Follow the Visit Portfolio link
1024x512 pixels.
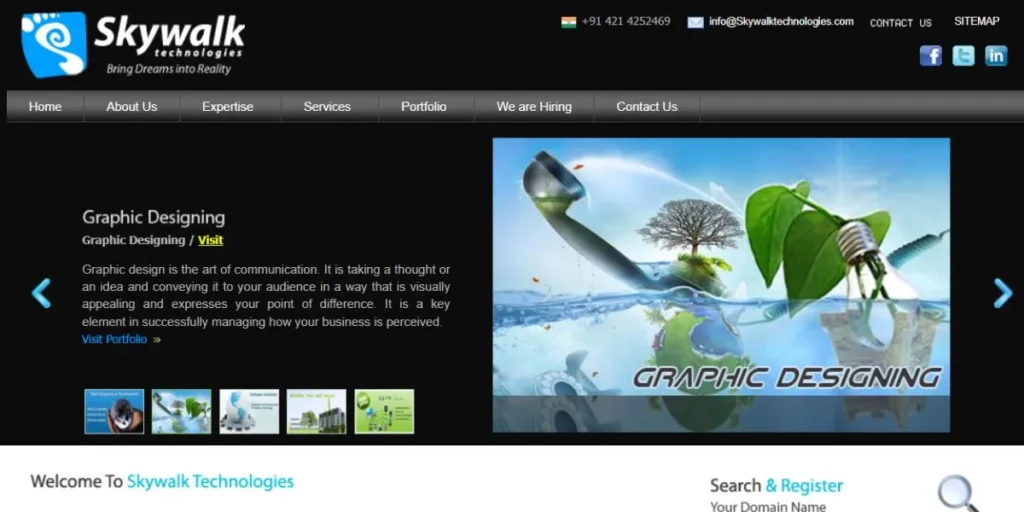point(115,340)
